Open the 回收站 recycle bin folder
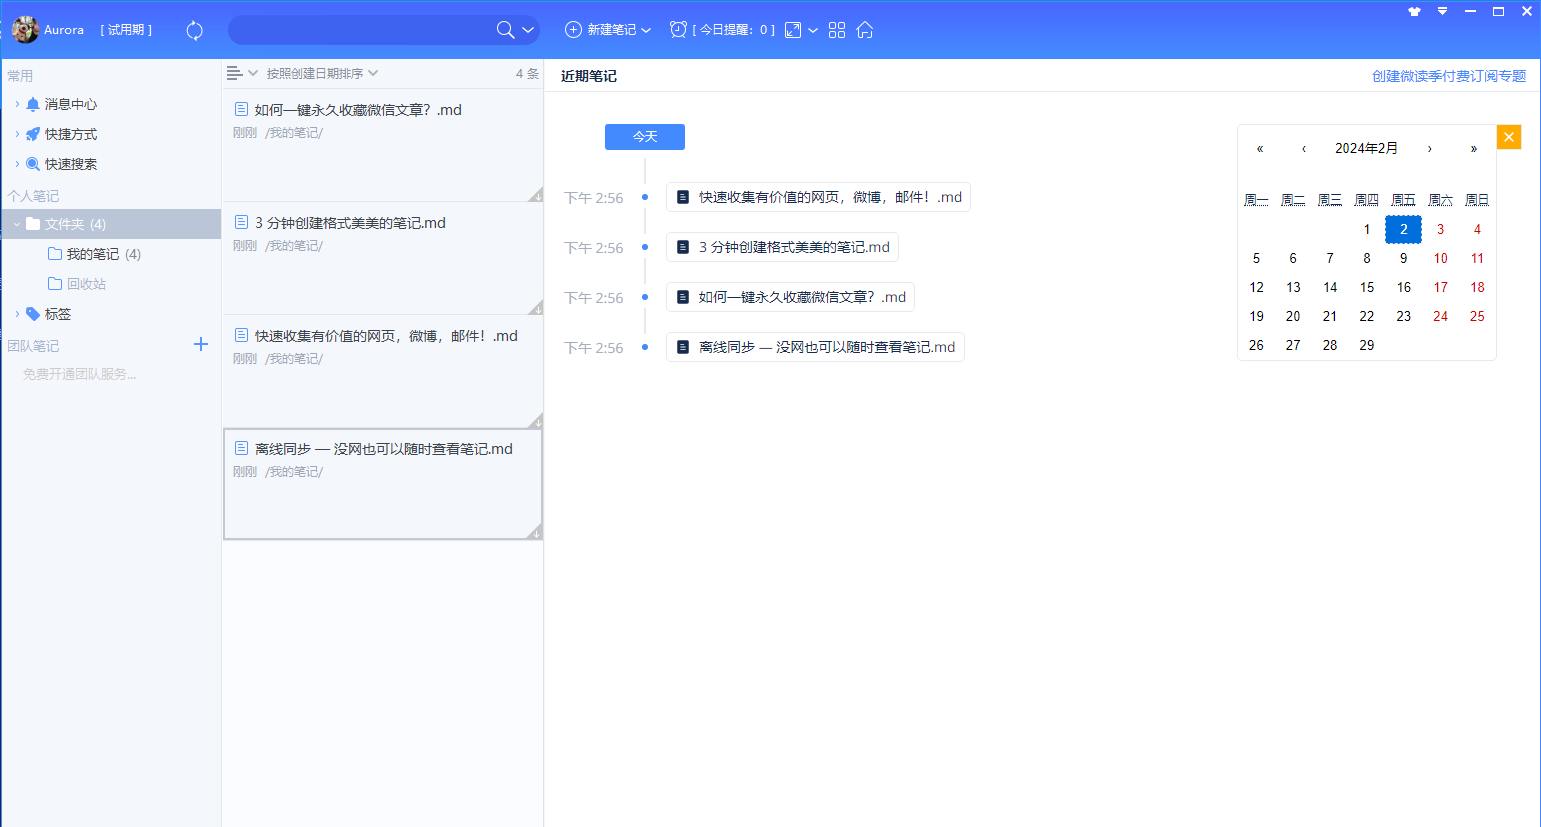Viewport: 1541px width, 827px height. [77, 284]
